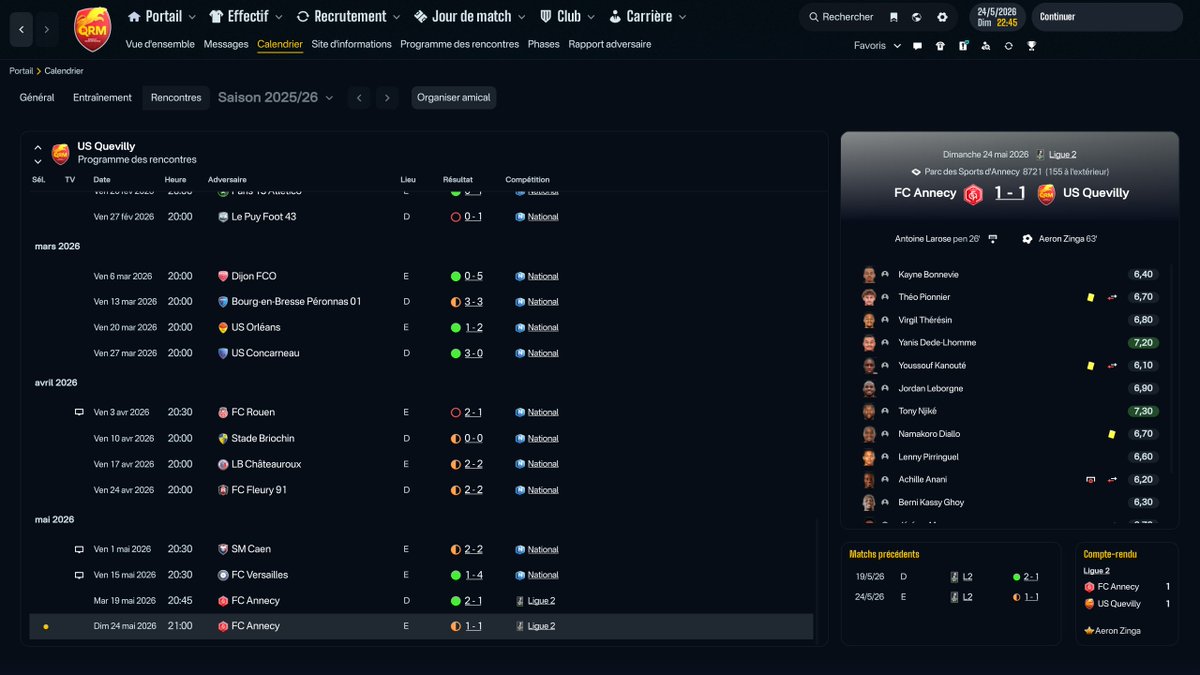Viewport: 1200px width, 675px height.
Task: Switch to the Messages tab
Action: pos(226,44)
